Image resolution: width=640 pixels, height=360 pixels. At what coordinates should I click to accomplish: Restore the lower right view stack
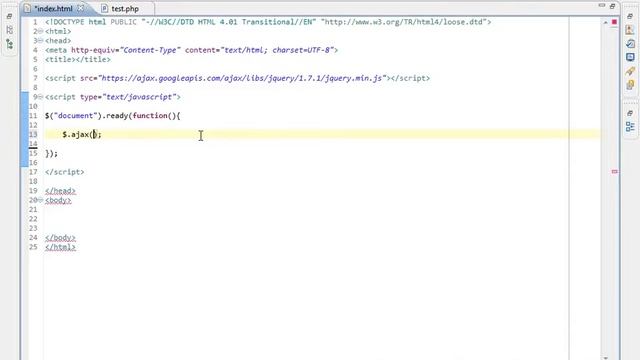[x=630, y=113]
